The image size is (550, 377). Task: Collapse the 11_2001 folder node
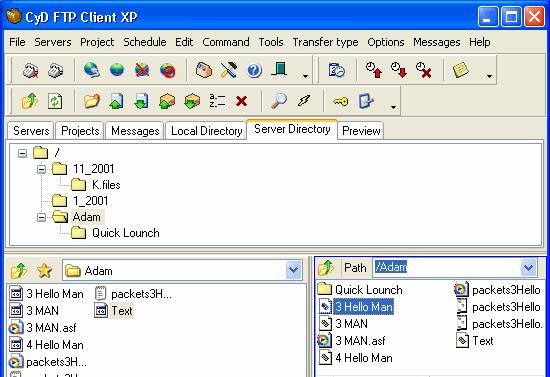[41, 169]
